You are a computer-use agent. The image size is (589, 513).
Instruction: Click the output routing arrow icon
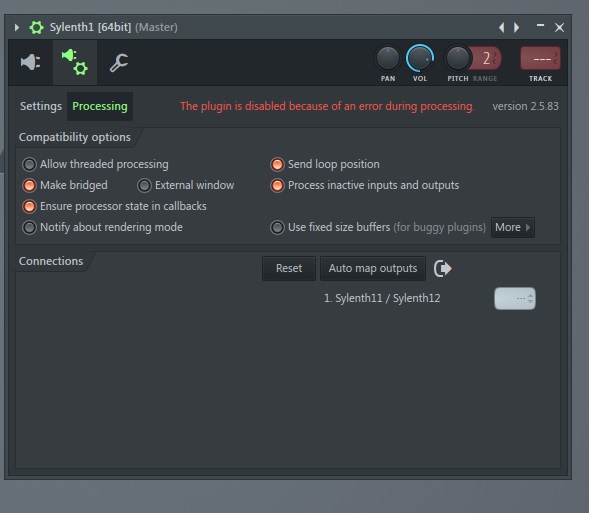[x=443, y=269]
